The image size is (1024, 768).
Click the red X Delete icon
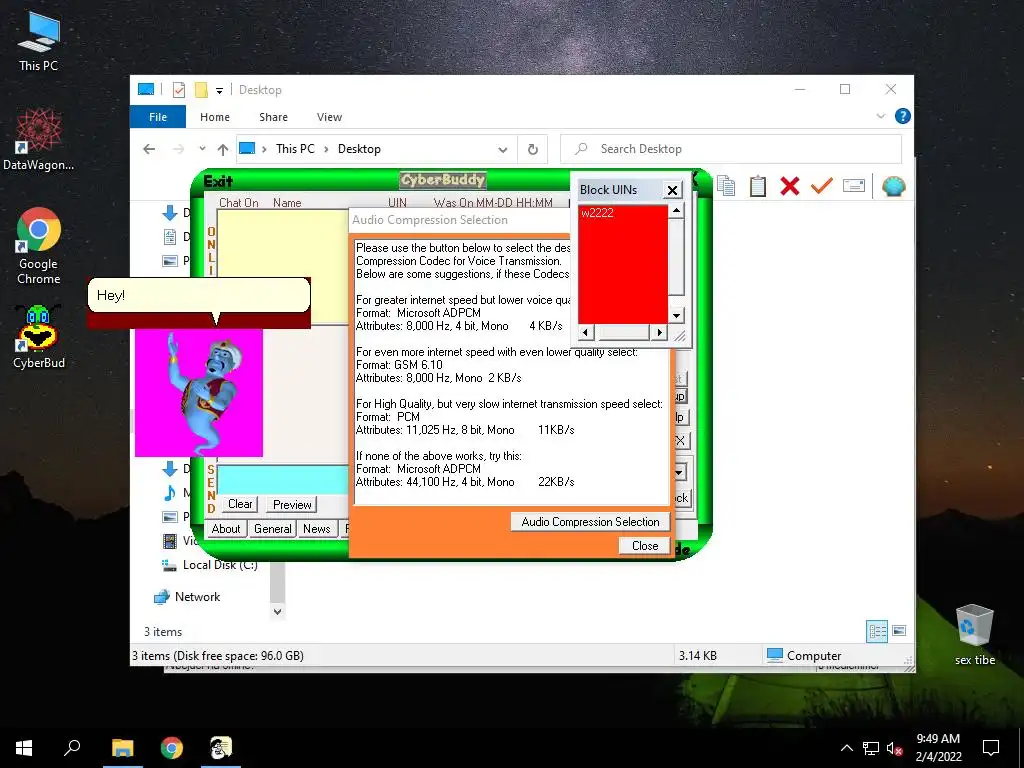(790, 186)
